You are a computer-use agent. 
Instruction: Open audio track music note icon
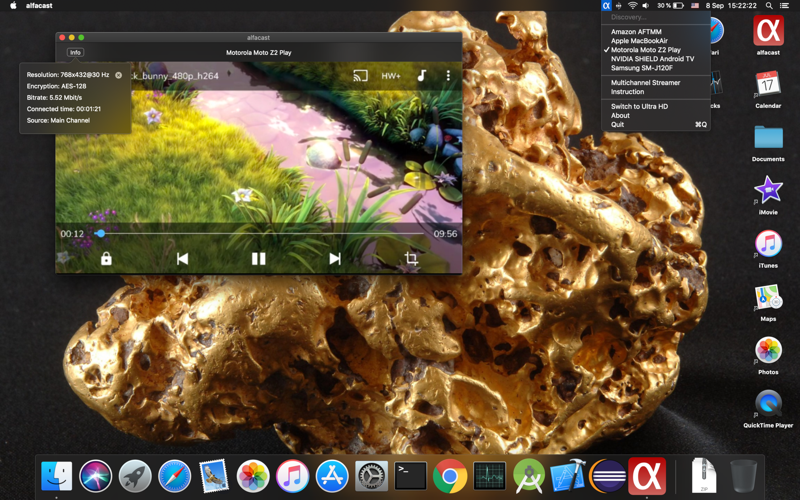click(421, 76)
